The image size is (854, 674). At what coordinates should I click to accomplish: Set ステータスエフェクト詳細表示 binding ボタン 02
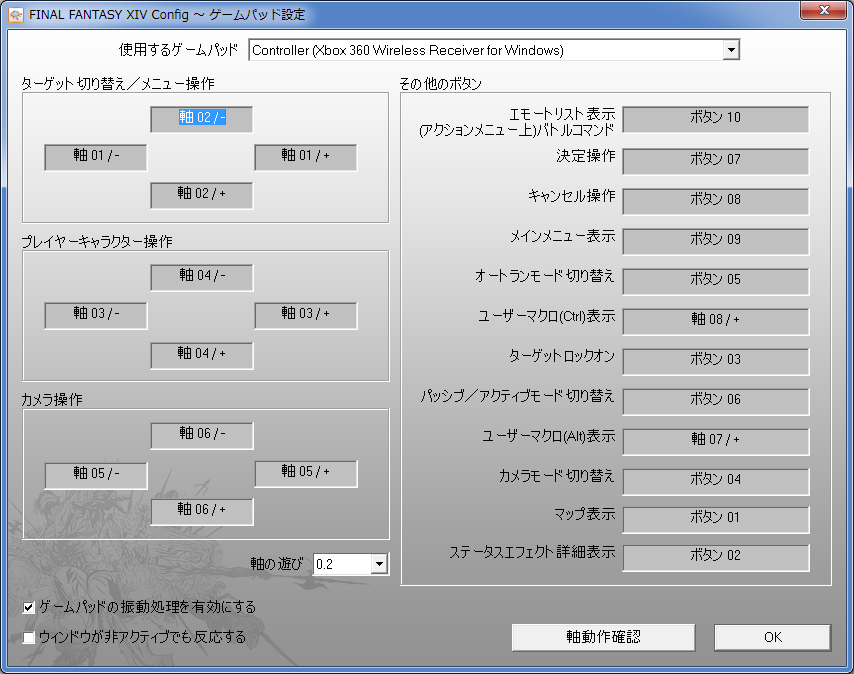coord(715,557)
